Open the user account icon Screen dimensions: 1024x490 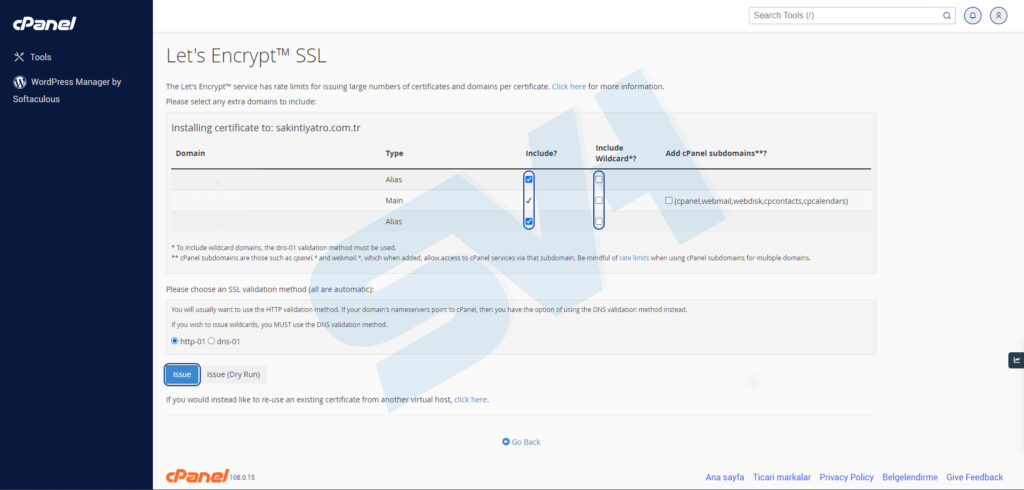[x=998, y=16]
